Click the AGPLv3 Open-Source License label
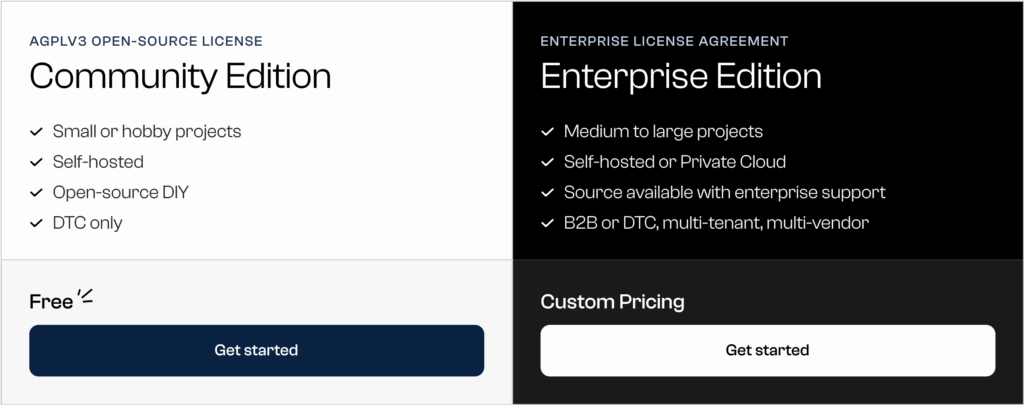 pos(146,41)
